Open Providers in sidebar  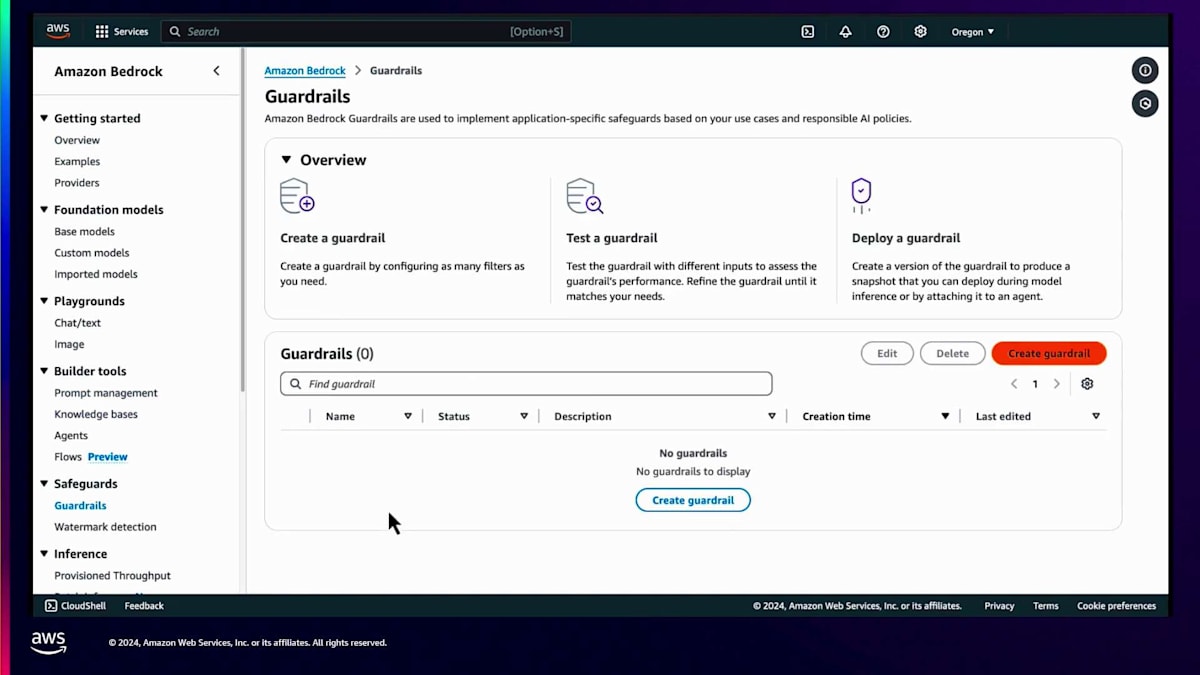click(77, 183)
